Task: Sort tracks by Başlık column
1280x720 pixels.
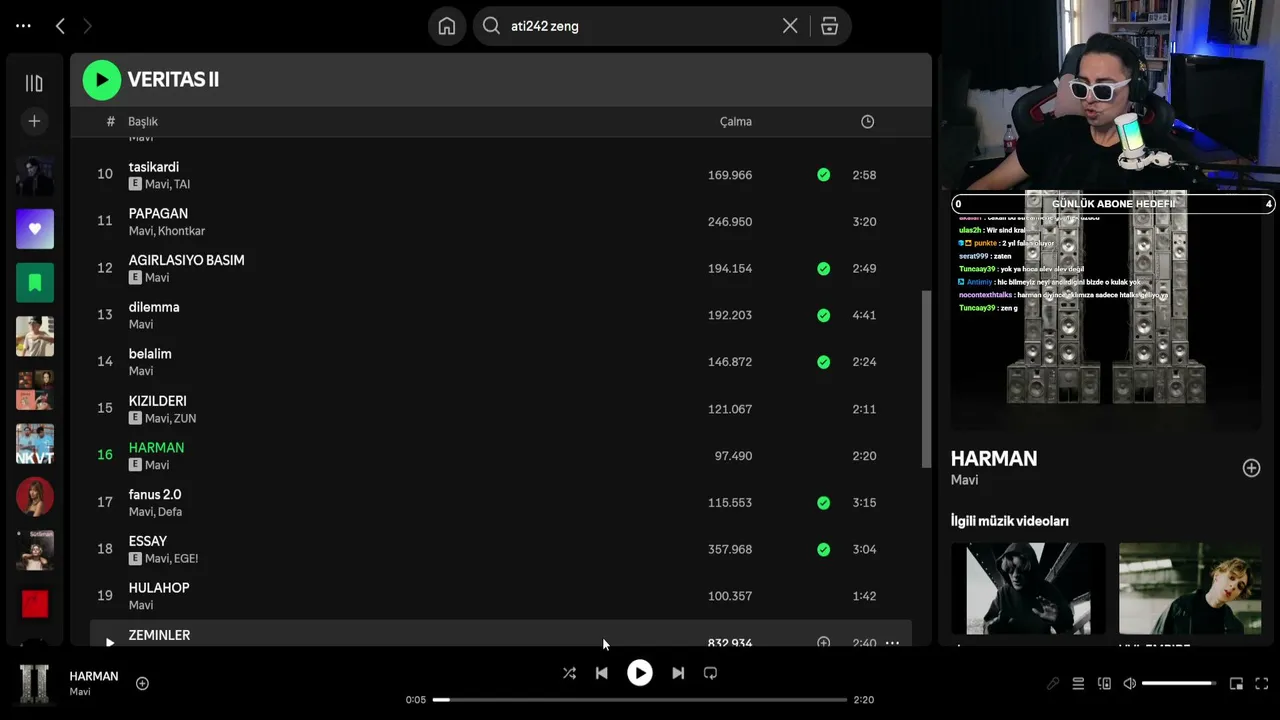Action: coord(143,121)
